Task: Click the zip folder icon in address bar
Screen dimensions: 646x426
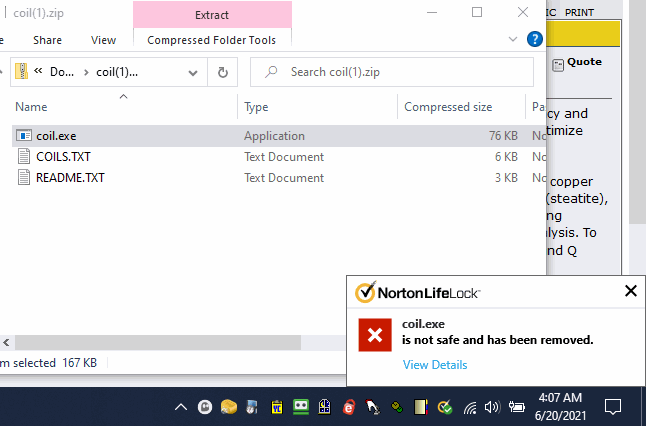Action: 21,72
